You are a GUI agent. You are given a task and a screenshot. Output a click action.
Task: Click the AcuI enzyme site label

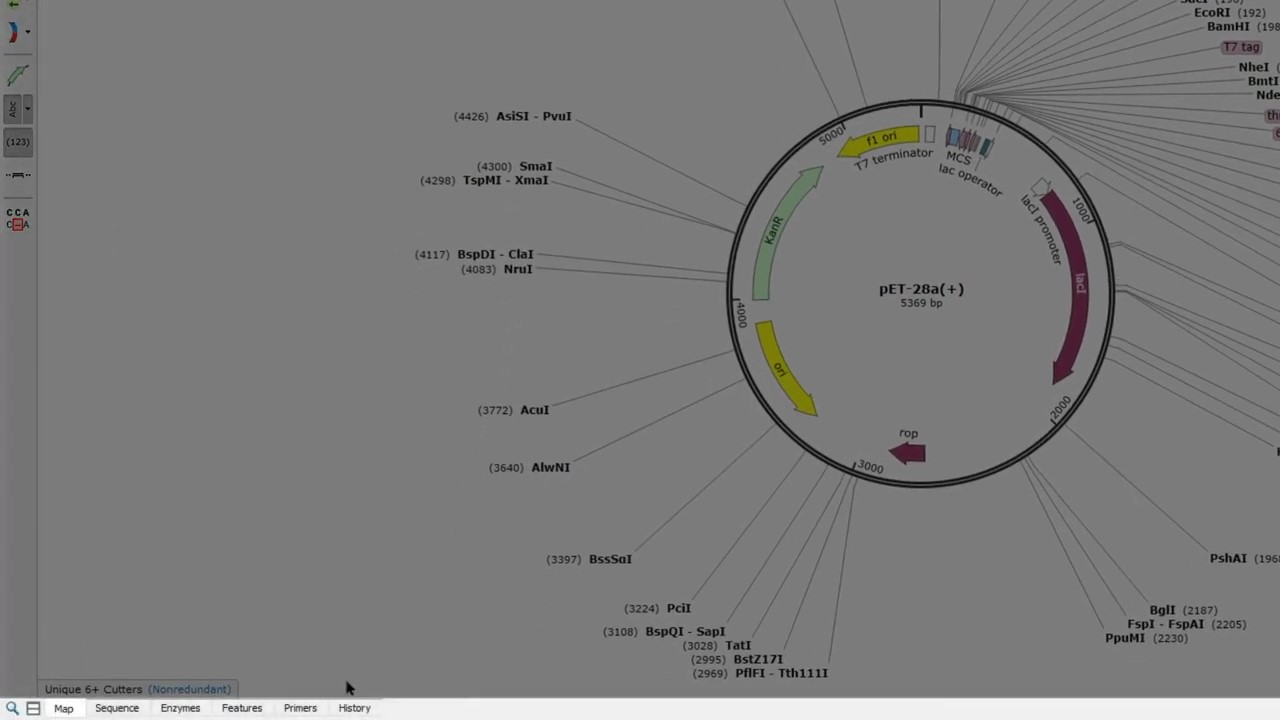[534, 410]
